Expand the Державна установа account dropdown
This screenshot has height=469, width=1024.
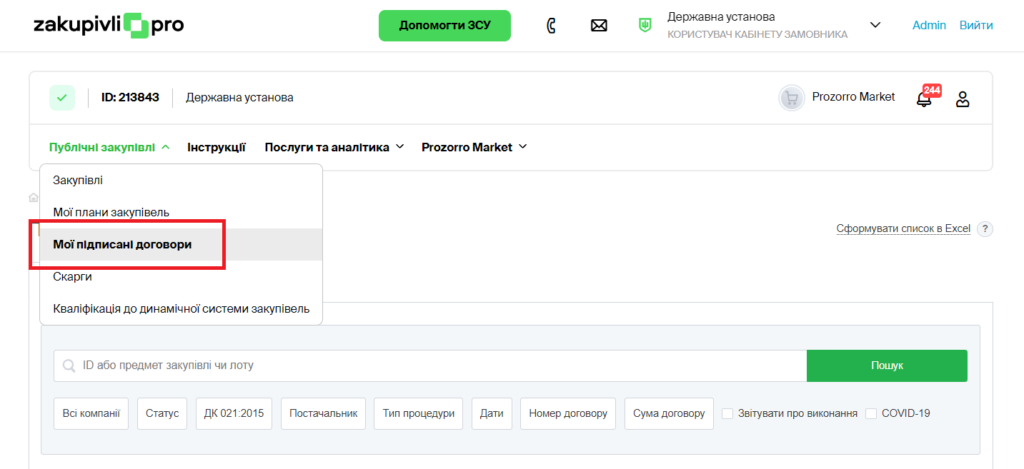pyautogui.click(x=876, y=25)
